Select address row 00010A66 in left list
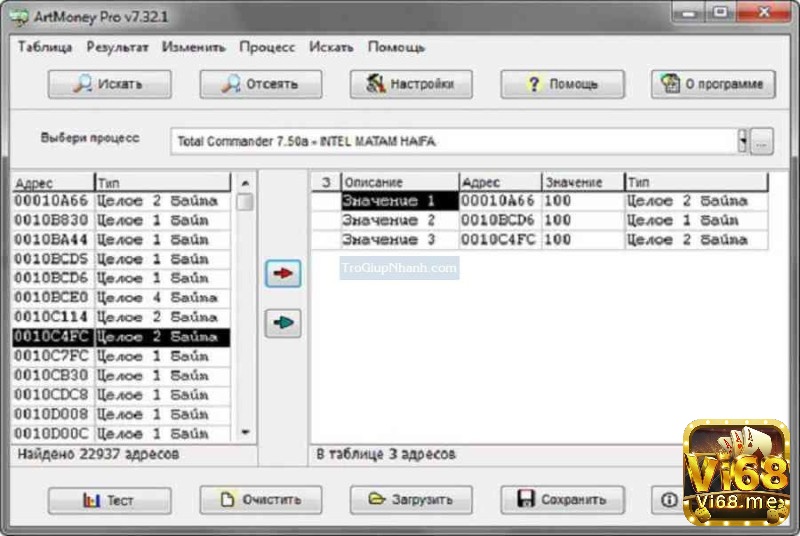The width and height of the screenshot is (800, 536). 121,201
